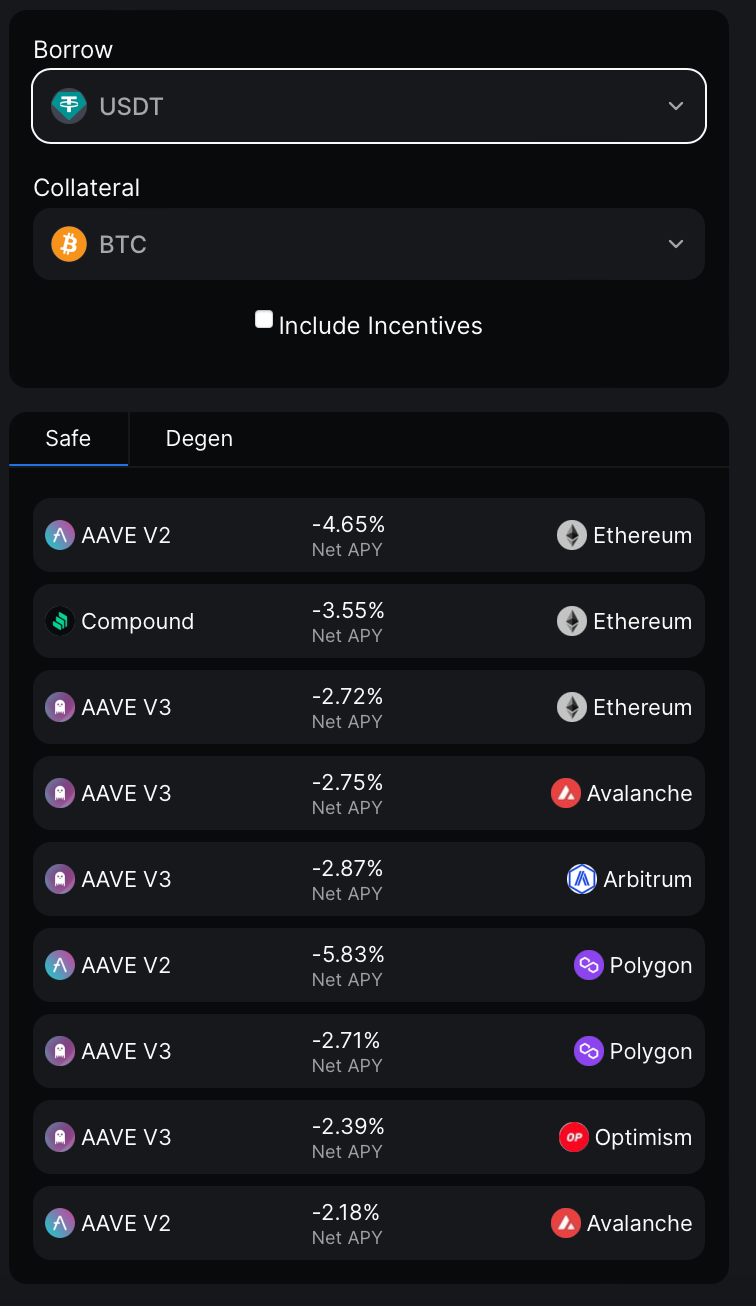Open the AAVE V2 Avalanche row, -2.18% APY
The image size is (756, 1306).
click(x=368, y=1223)
